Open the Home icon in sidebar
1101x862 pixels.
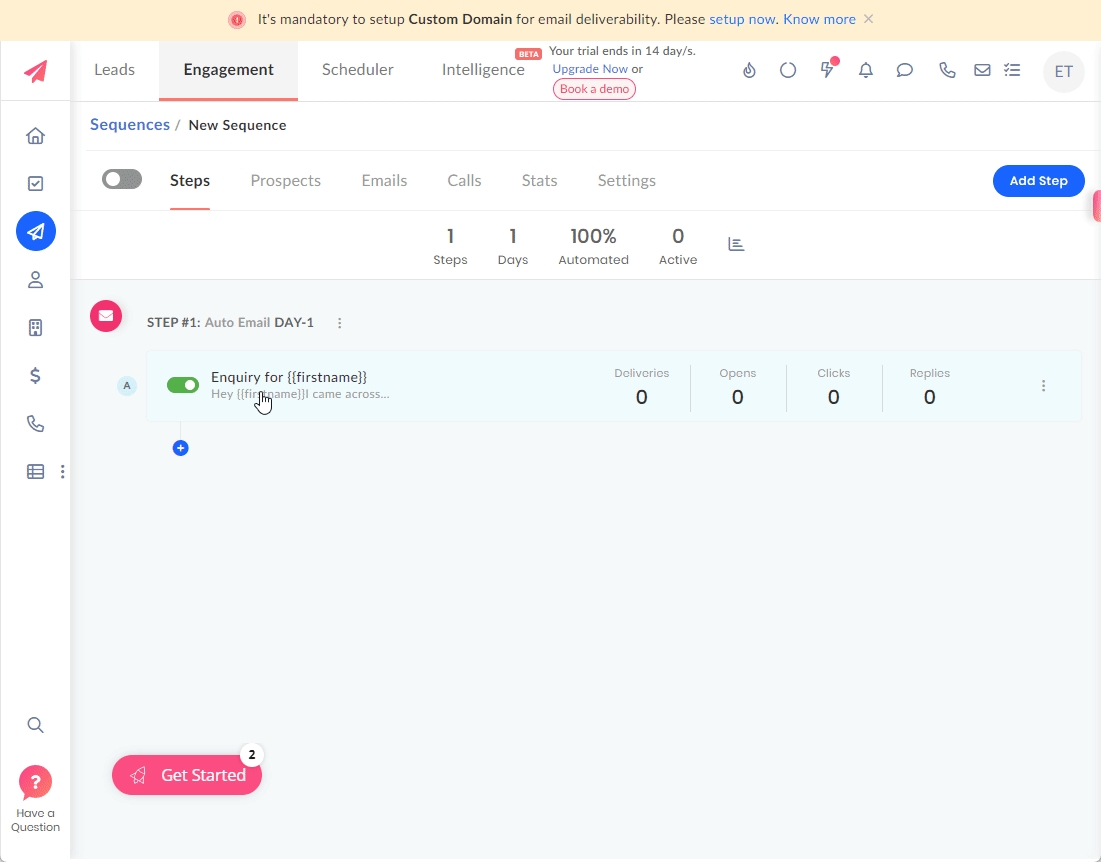[x=35, y=136]
